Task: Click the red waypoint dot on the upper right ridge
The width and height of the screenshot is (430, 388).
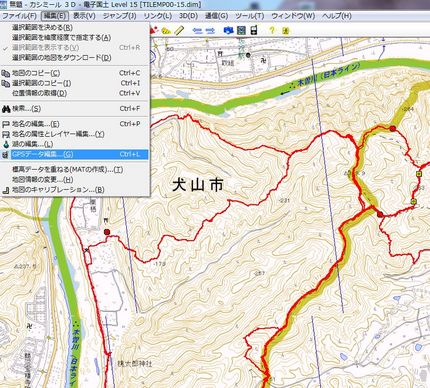Action: click(393, 128)
